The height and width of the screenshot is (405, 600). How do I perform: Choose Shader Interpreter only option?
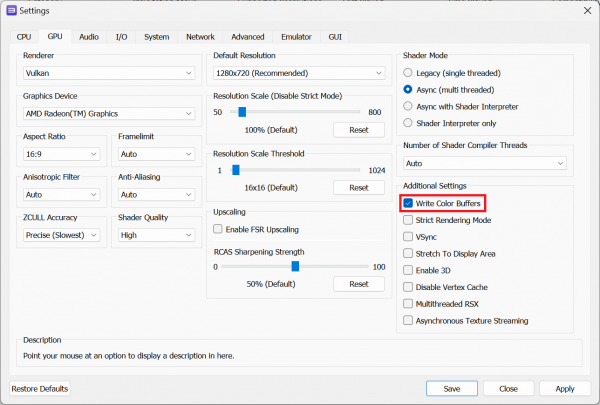tap(408, 122)
